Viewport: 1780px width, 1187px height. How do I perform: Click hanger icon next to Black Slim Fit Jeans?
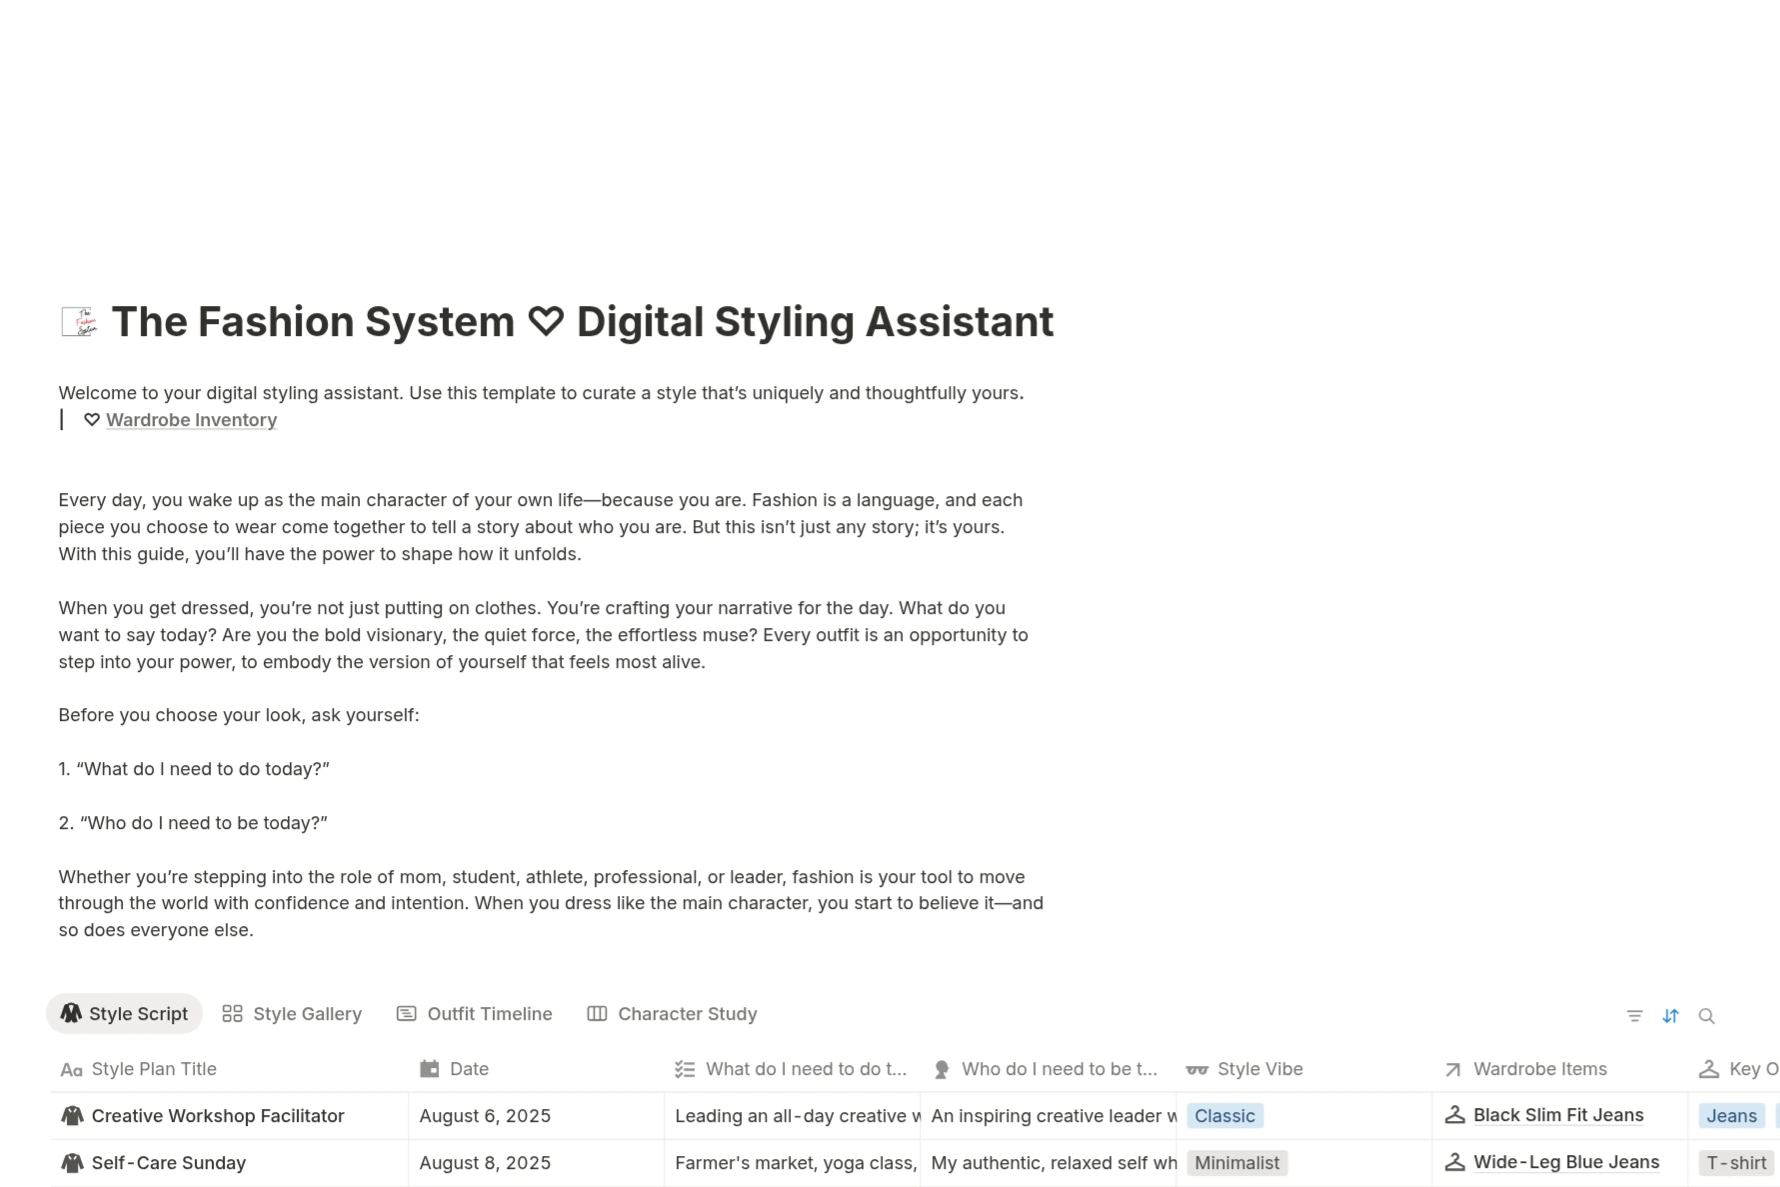click(x=1455, y=1115)
